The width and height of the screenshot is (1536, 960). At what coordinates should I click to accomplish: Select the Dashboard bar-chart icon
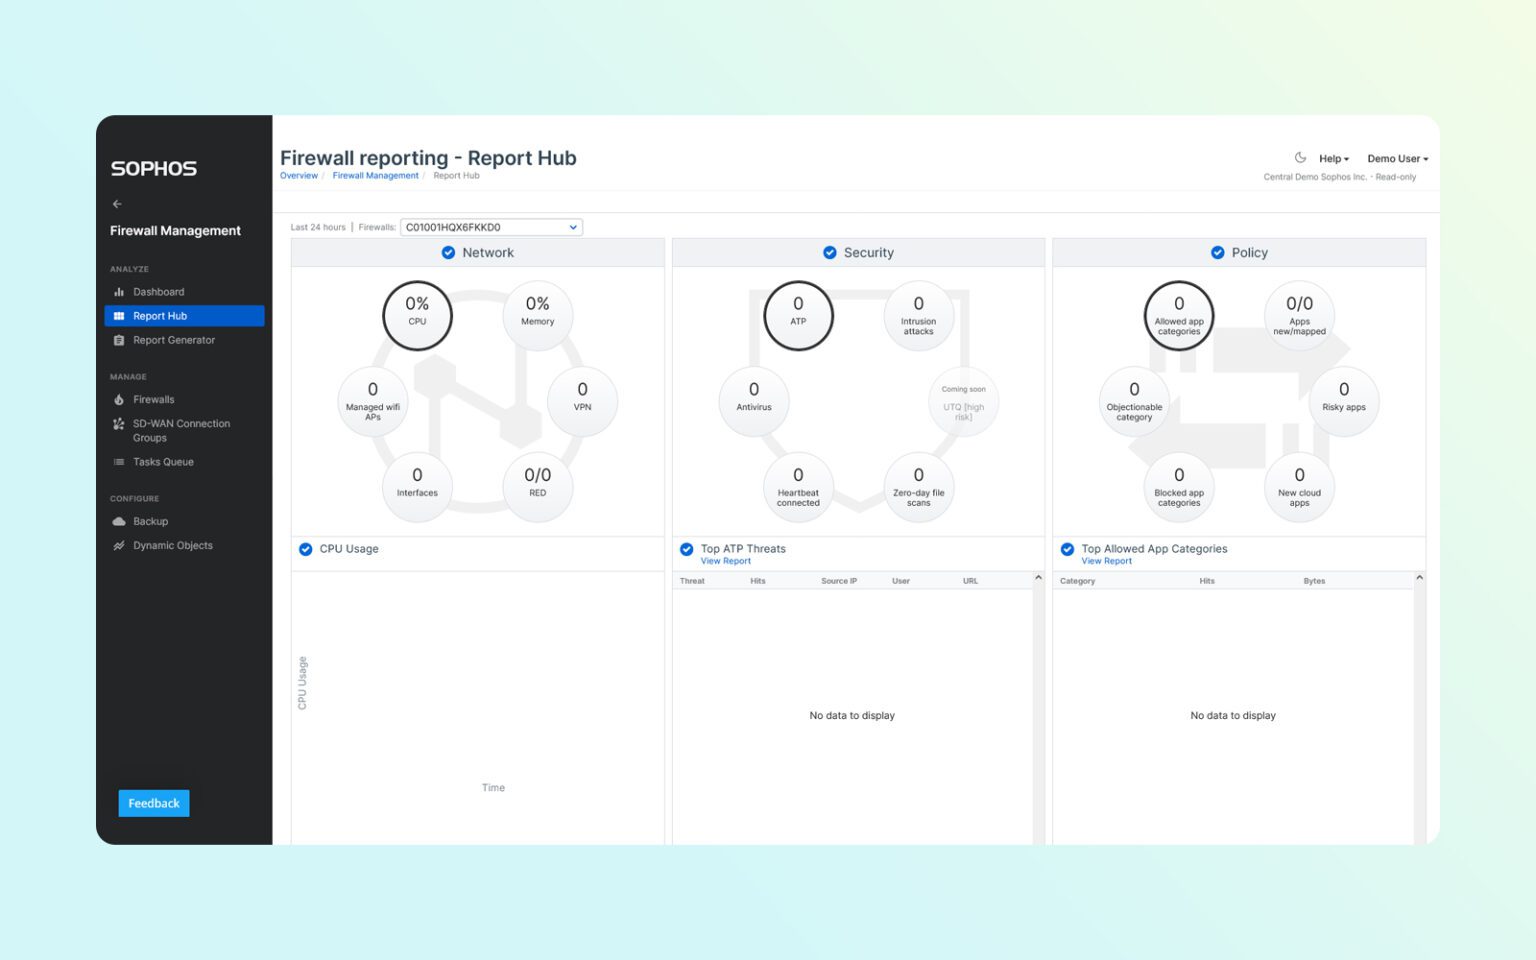pyautogui.click(x=118, y=291)
